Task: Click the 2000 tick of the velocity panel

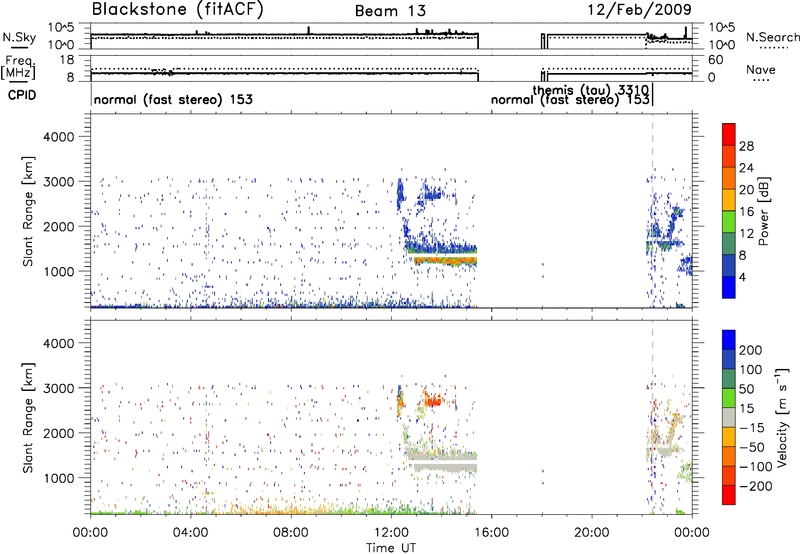Action: point(59,433)
